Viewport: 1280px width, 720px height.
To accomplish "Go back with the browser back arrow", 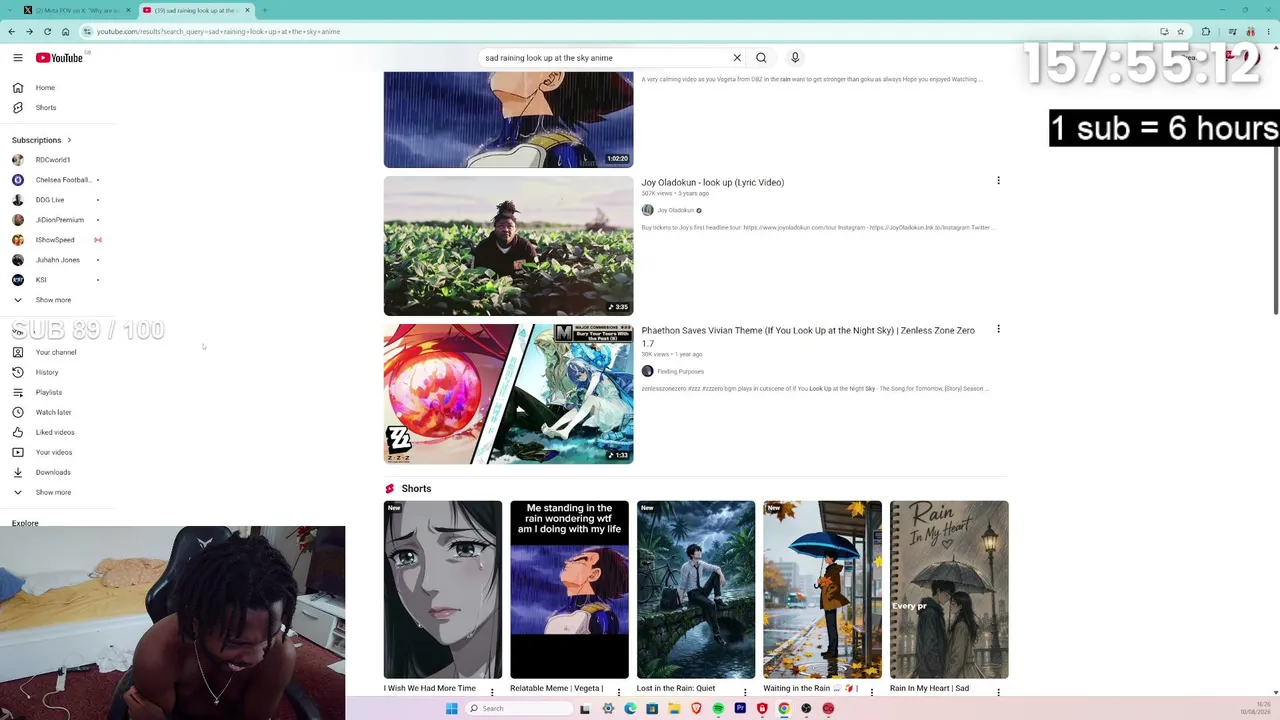I will [11, 32].
